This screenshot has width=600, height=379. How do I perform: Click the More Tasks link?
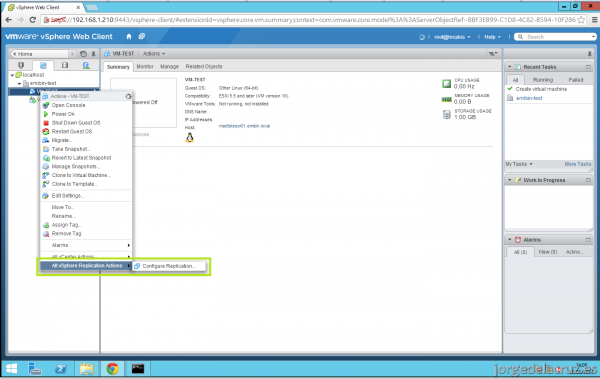point(578,164)
